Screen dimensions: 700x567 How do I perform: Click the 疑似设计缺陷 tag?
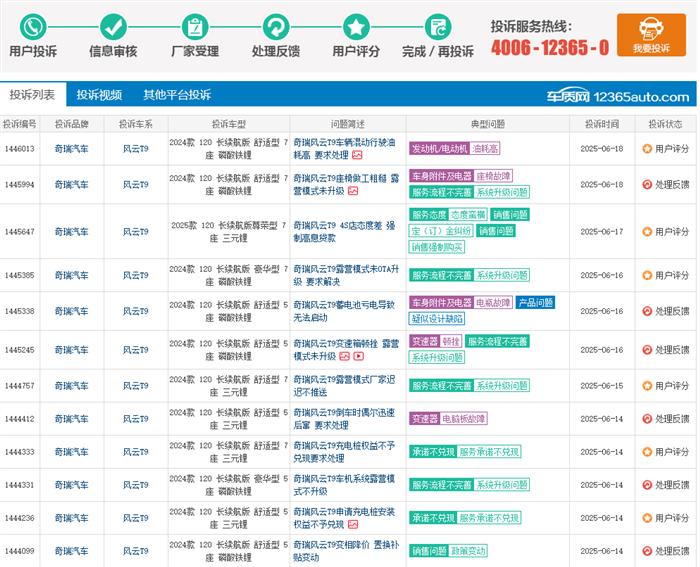(x=437, y=318)
